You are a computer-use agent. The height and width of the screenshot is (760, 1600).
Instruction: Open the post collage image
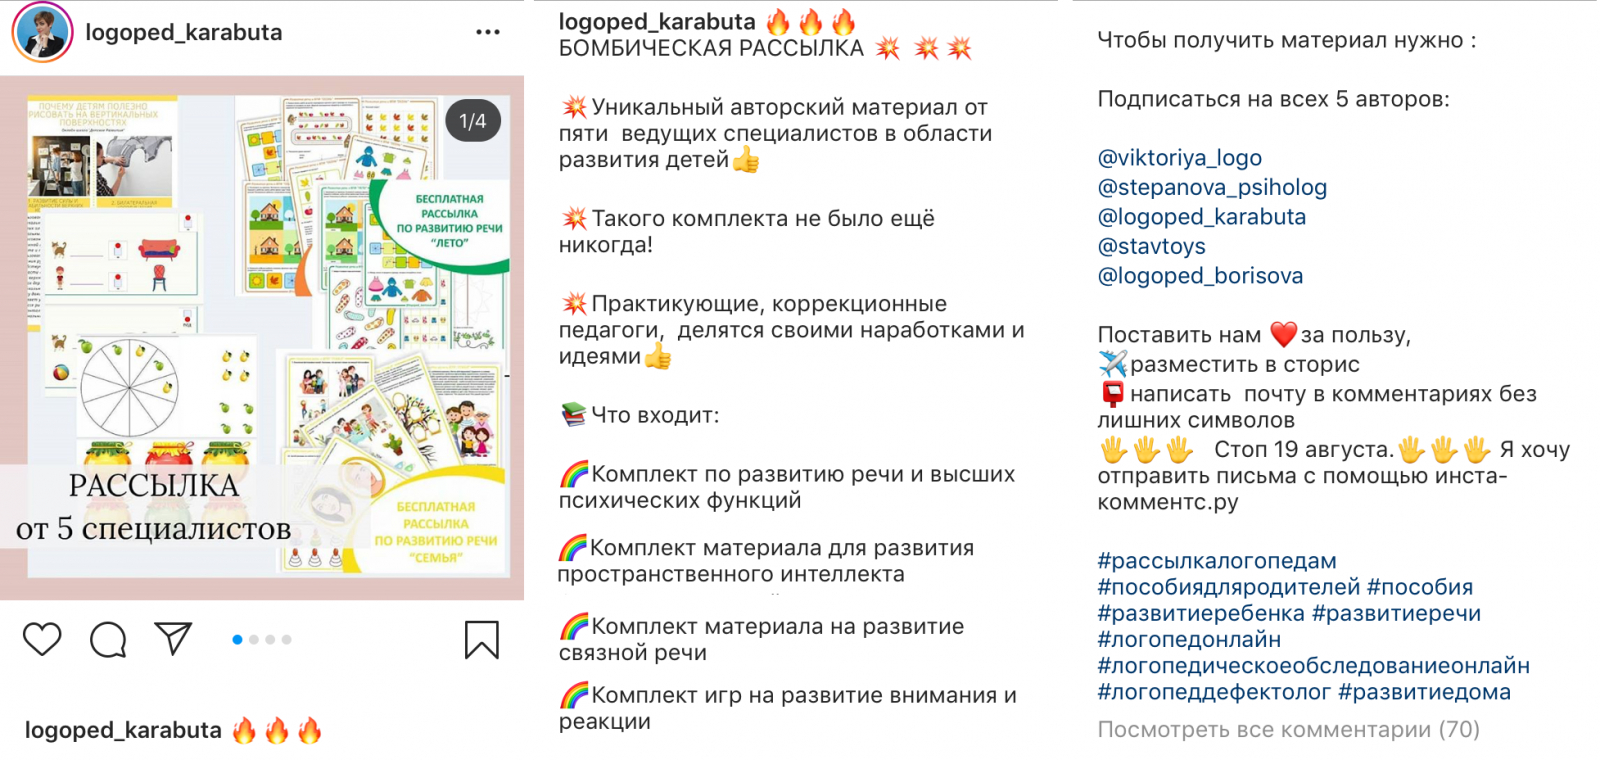pyautogui.click(x=262, y=337)
